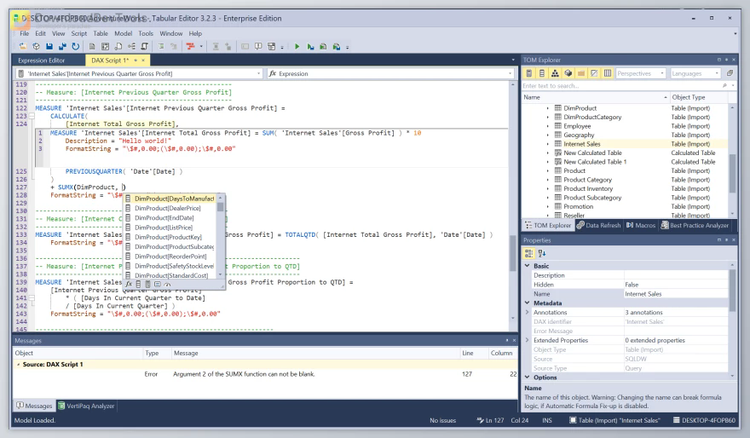Switch to the Best Practice Analyzer tab

tap(695, 225)
